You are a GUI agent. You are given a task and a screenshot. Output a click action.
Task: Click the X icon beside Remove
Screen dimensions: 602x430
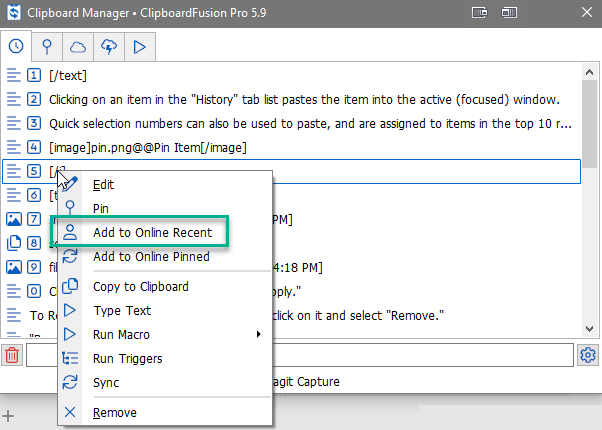click(70, 412)
